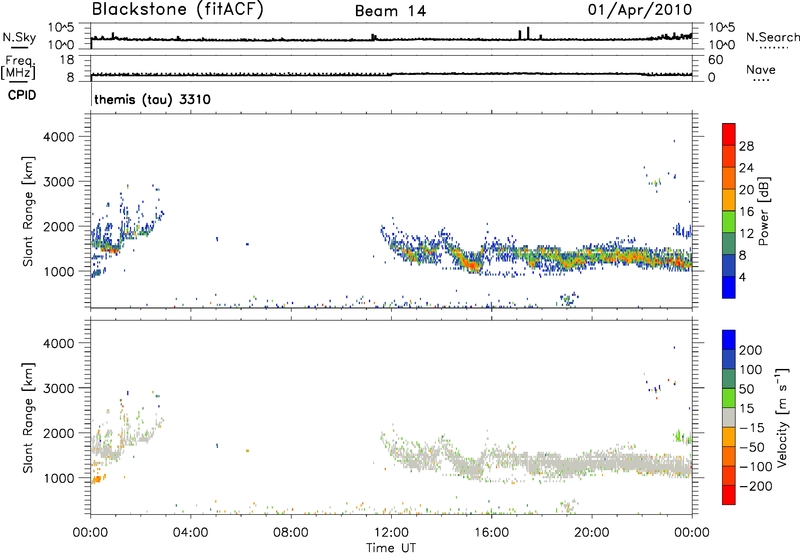Image resolution: width=800 pixels, height=554 pixels.
Task: Click the 'N.Search' legend label
Action: click(x=773, y=37)
